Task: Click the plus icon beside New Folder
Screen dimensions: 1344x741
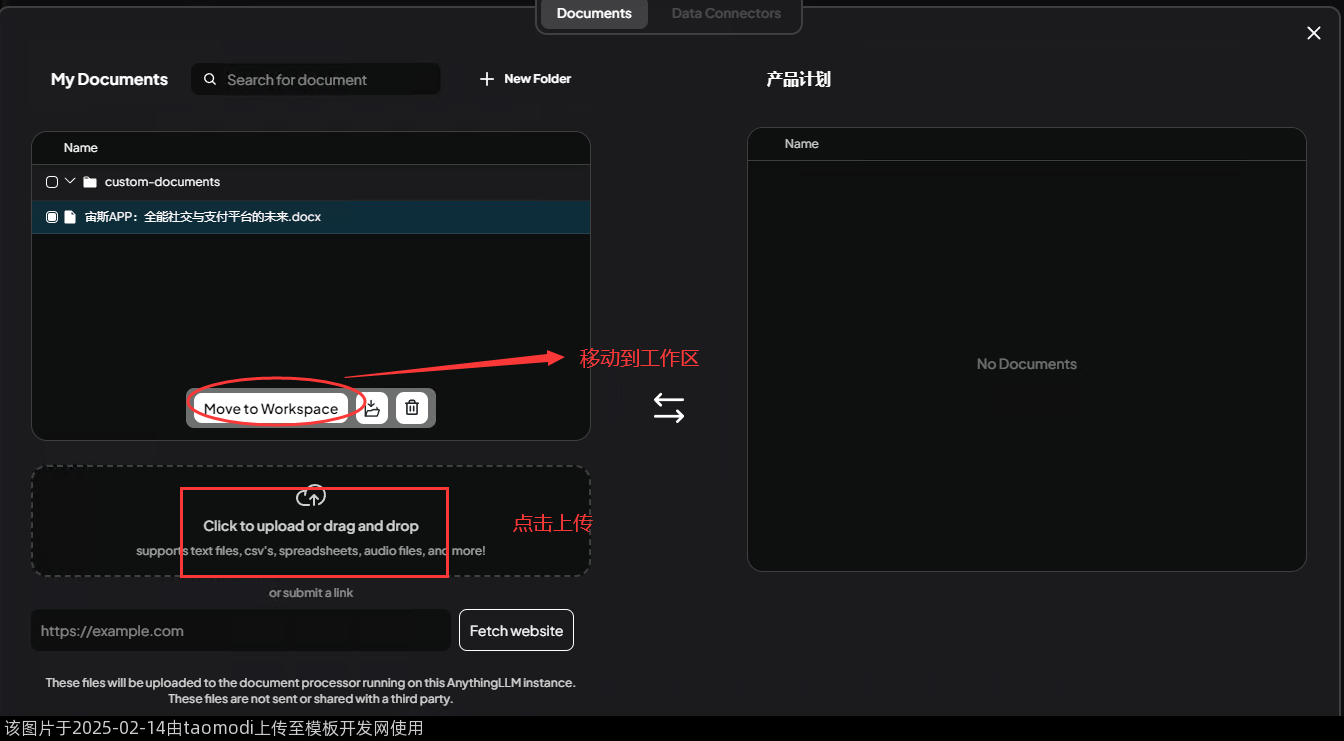Action: tap(487, 79)
